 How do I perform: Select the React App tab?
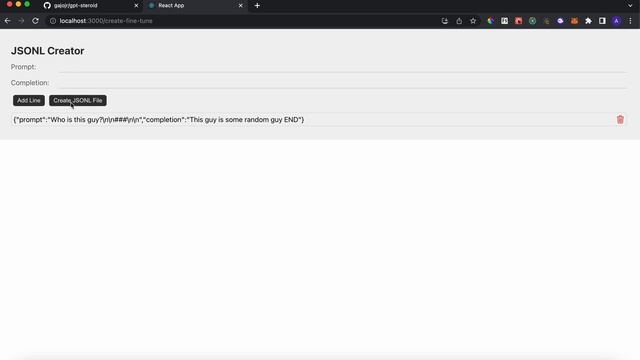pos(195,6)
